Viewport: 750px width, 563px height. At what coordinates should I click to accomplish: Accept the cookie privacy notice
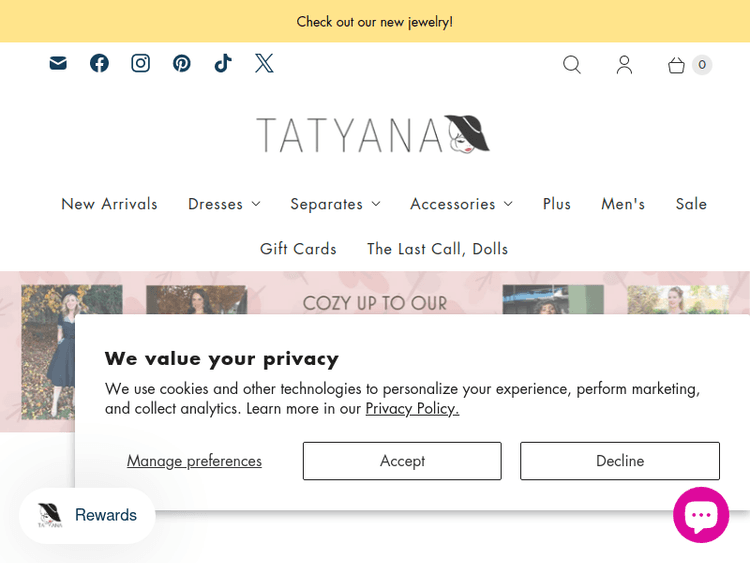[x=402, y=461]
